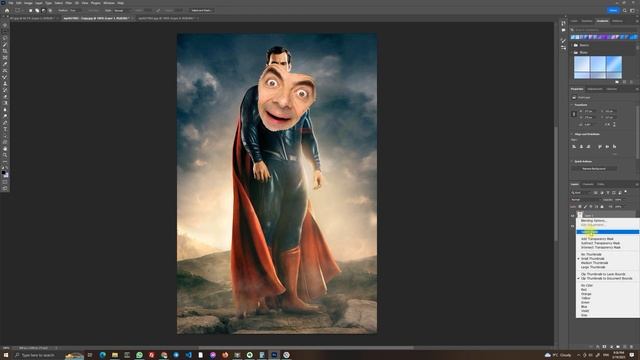Image resolution: width=640 pixels, height=360 pixels.
Task: Open the search icon beside Share
Action: [x=624, y=10]
